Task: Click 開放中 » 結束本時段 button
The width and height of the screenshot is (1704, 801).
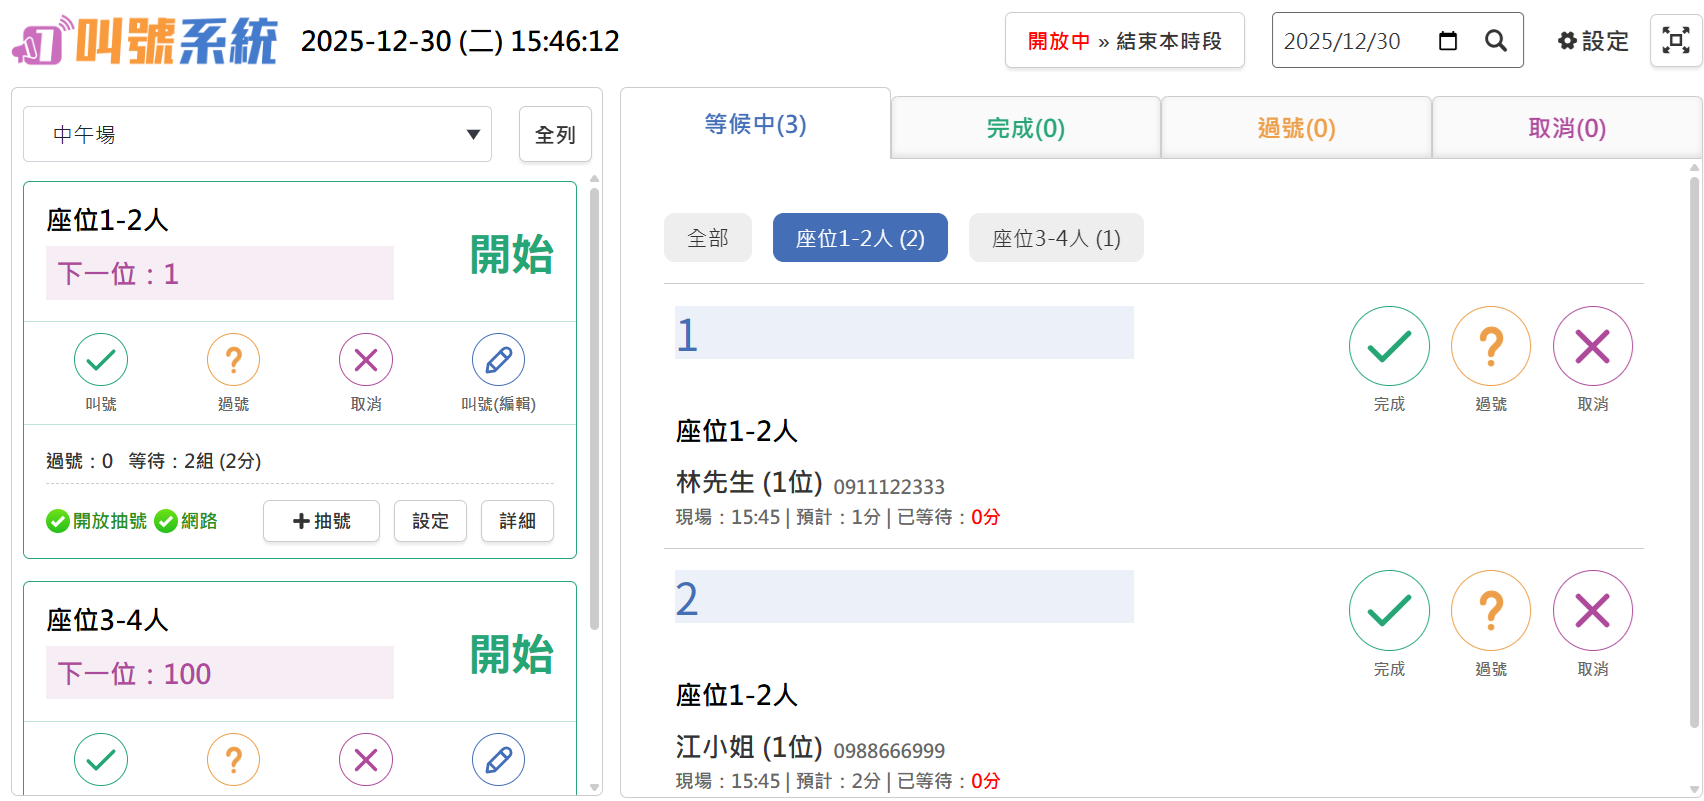Action: pyautogui.click(x=1124, y=41)
